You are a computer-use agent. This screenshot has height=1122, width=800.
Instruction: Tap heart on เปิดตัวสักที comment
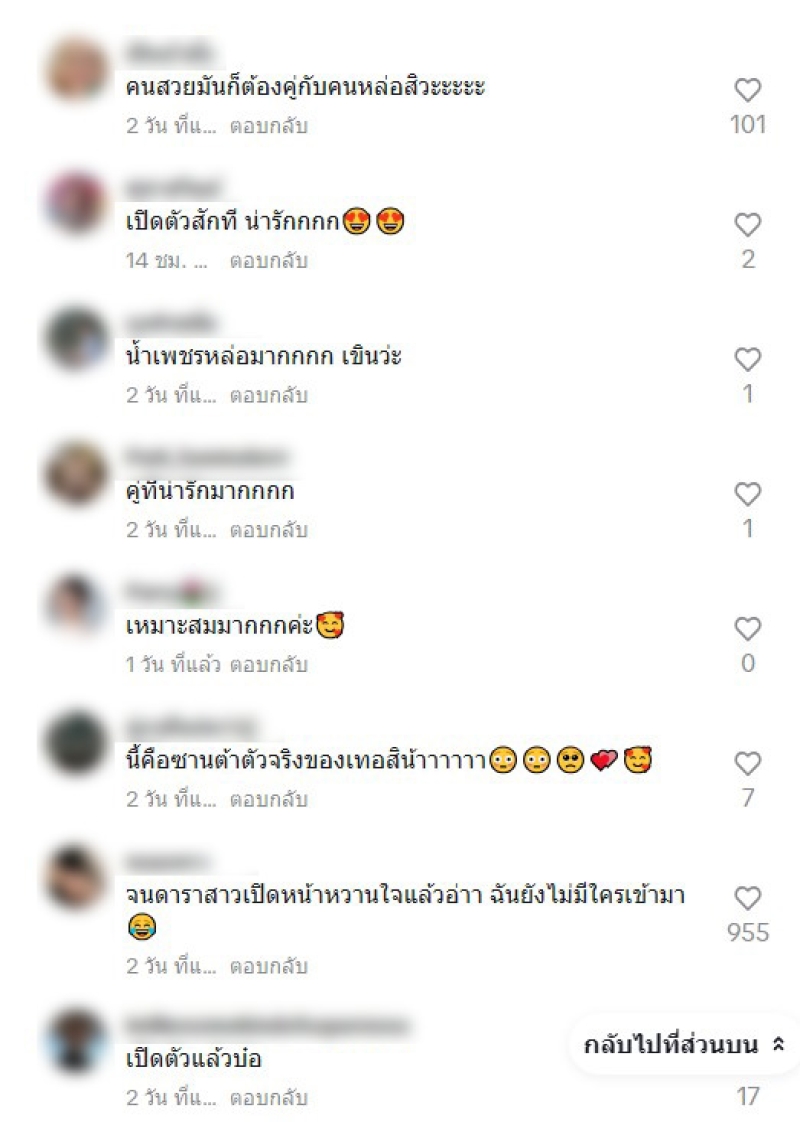748,225
